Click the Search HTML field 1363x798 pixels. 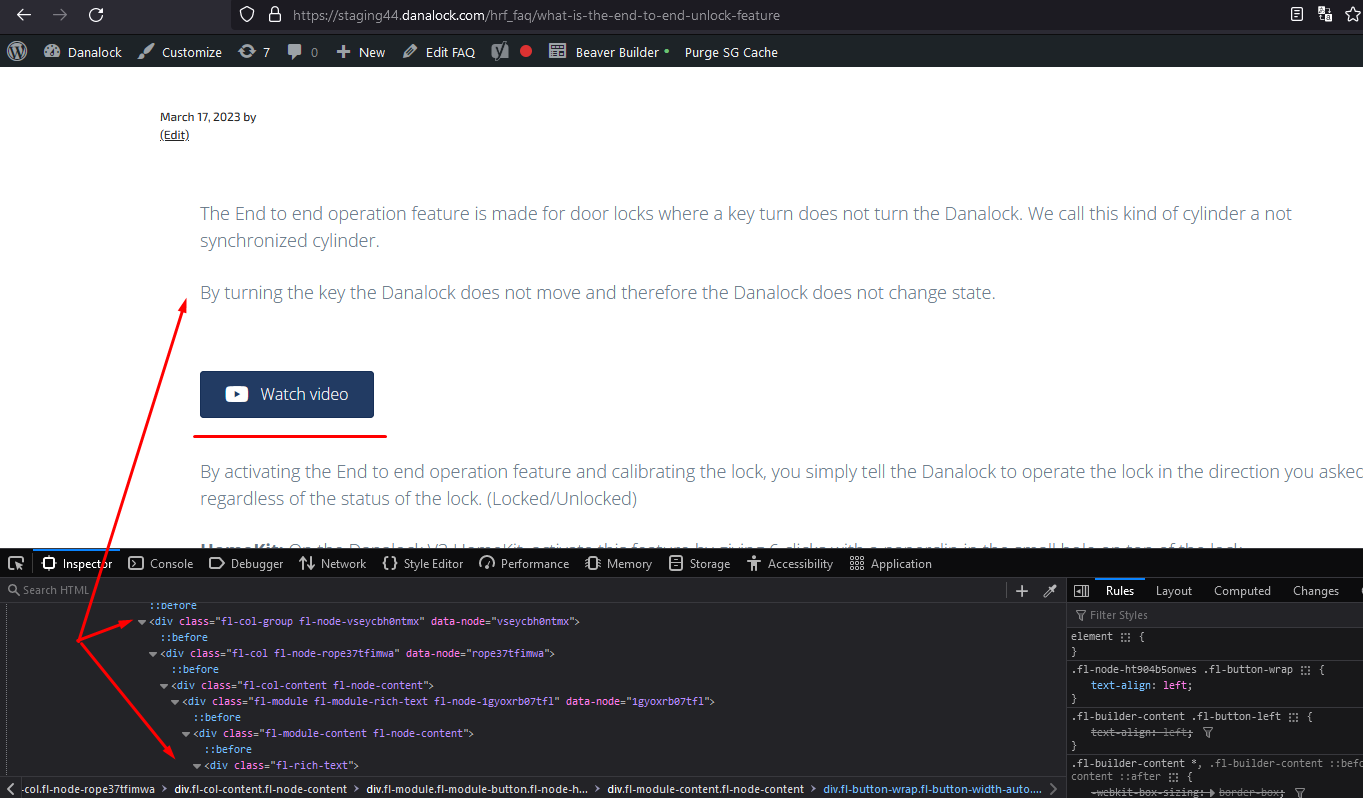pyautogui.click(x=505, y=590)
